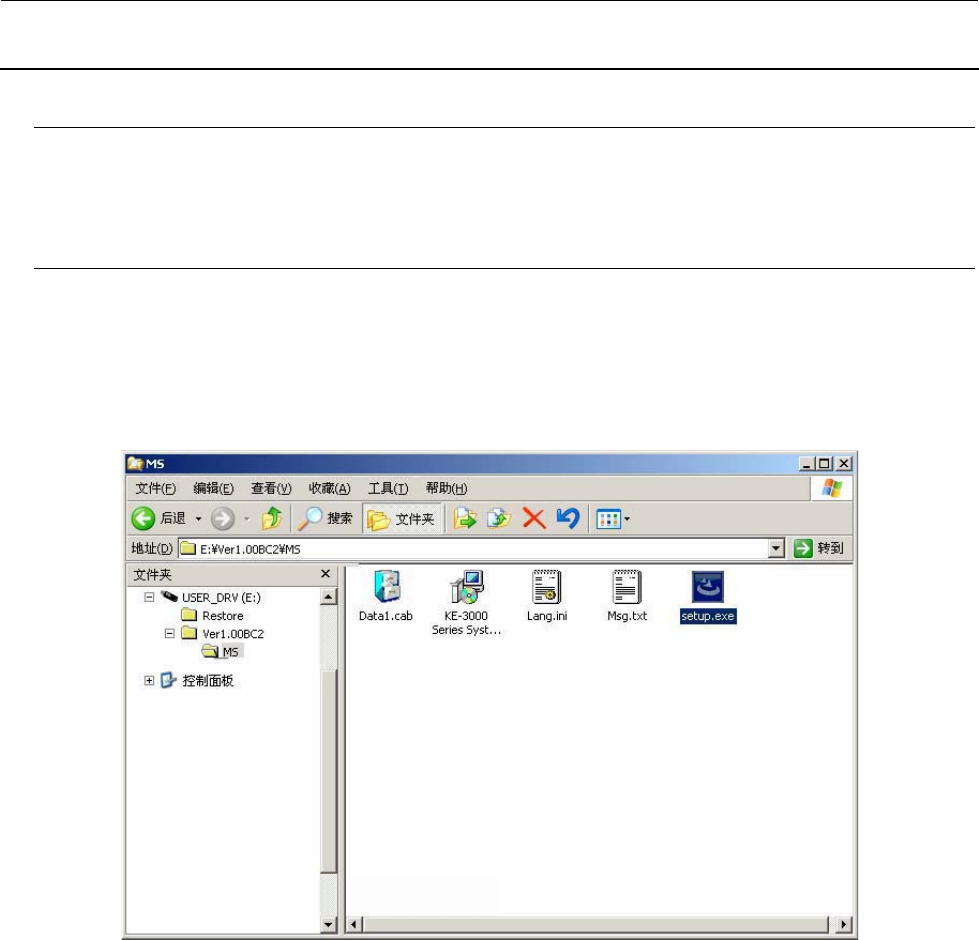Click the tree pane vertical scrollbar thumb
Image resolution: width=979 pixels, height=940 pixels.
point(328,770)
